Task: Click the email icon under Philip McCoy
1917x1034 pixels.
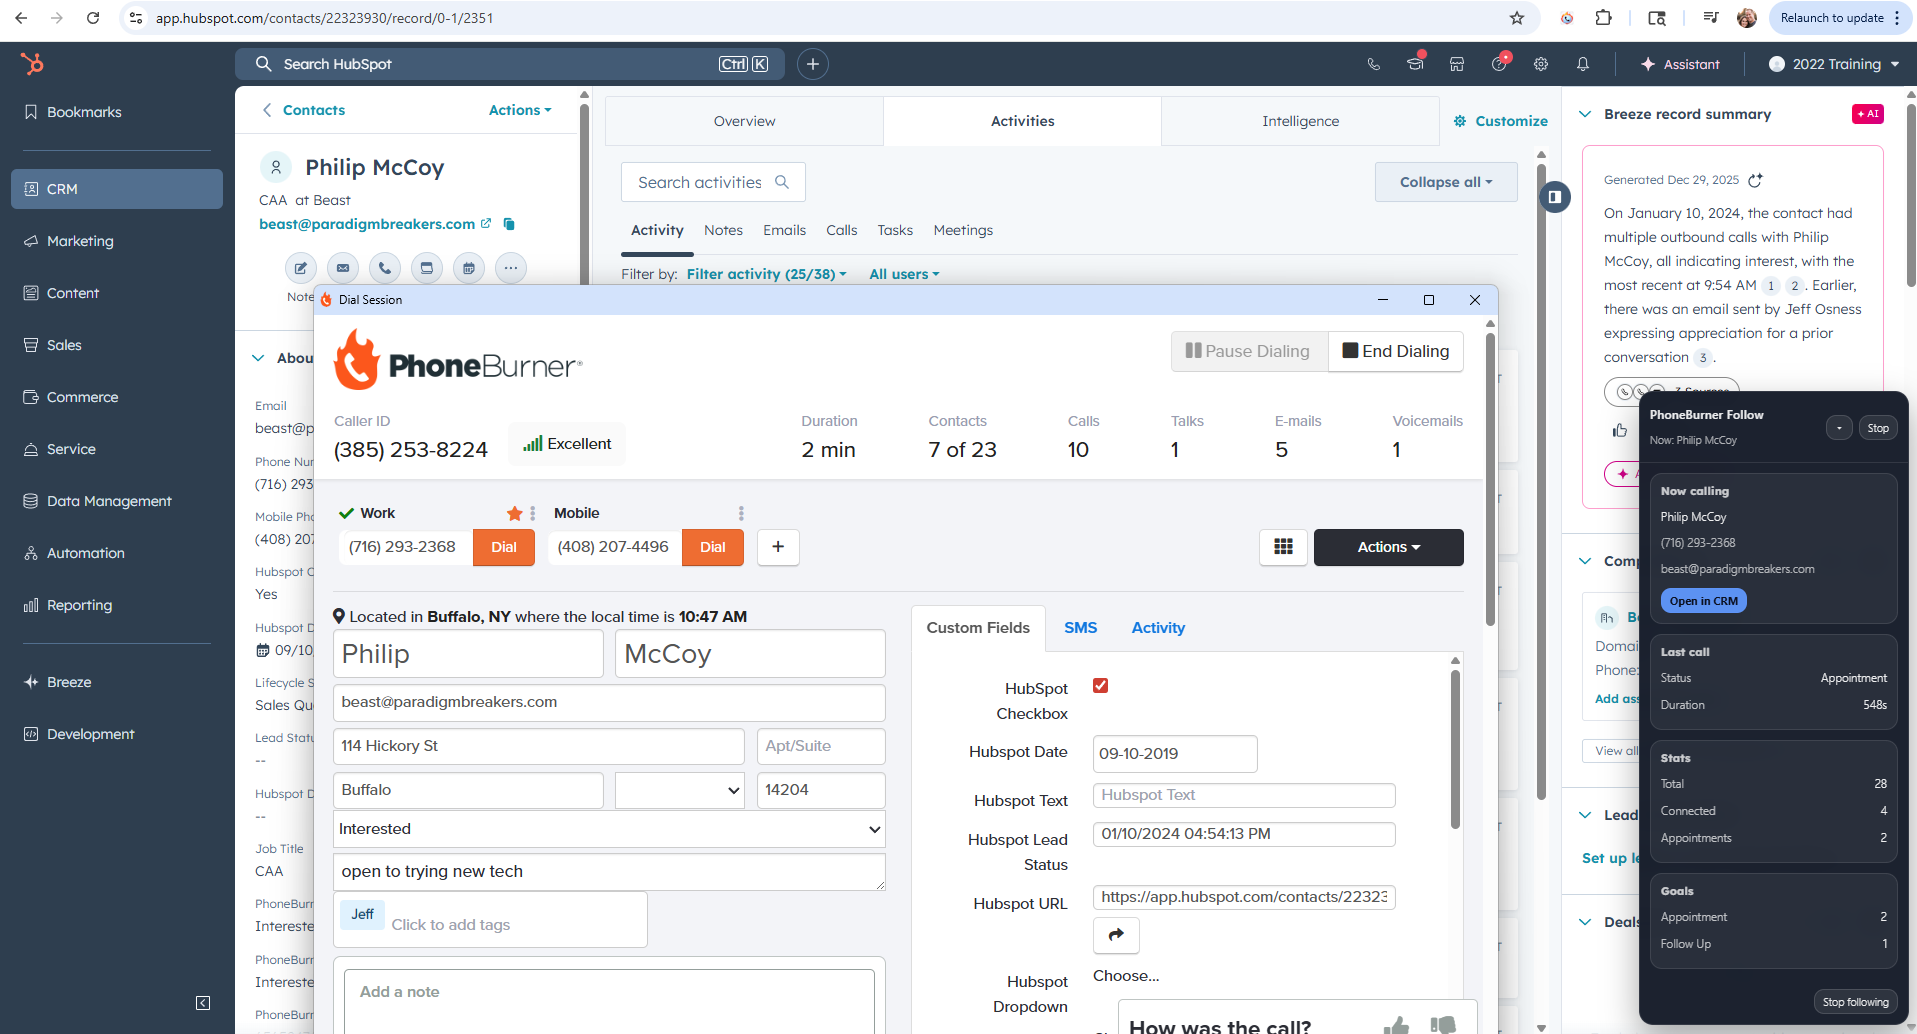Action: 343,268
